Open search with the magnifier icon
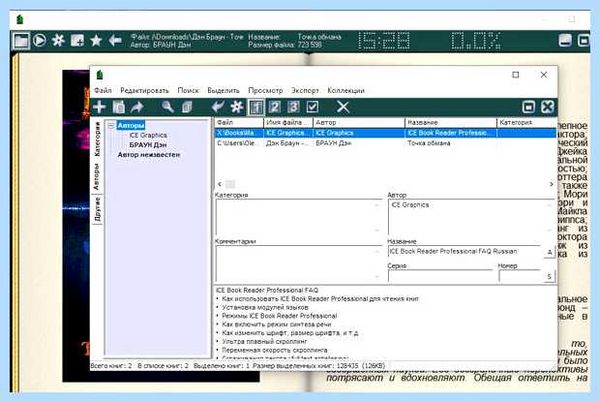The image size is (600, 402). click(167, 107)
